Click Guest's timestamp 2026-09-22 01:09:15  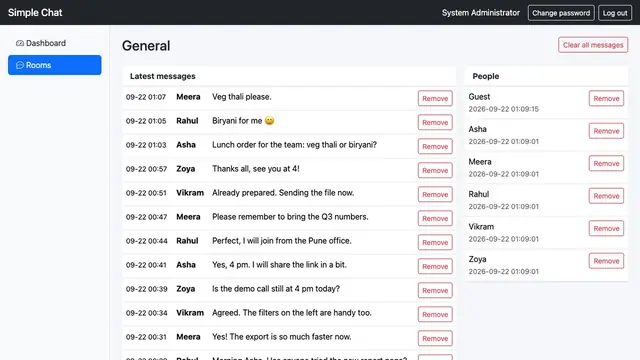[504, 109]
